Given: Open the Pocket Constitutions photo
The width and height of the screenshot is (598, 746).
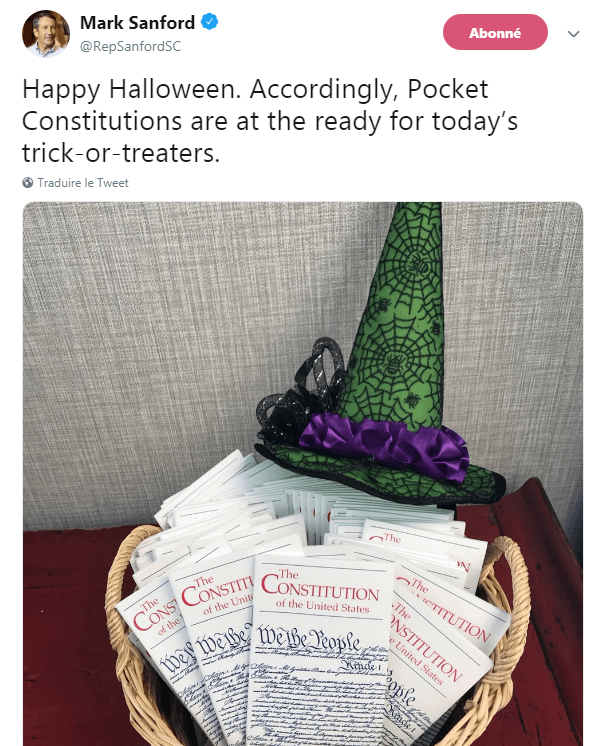Looking at the screenshot, I should (x=303, y=474).
